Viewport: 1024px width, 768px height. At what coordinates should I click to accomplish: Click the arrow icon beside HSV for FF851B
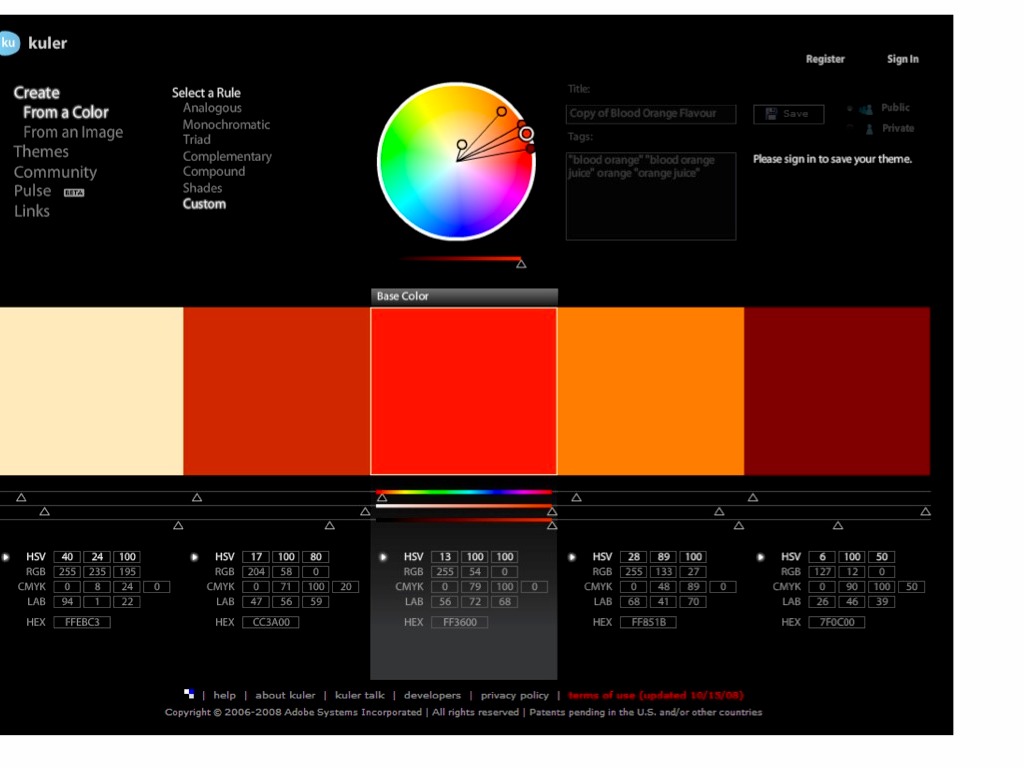click(x=571, y=557)
